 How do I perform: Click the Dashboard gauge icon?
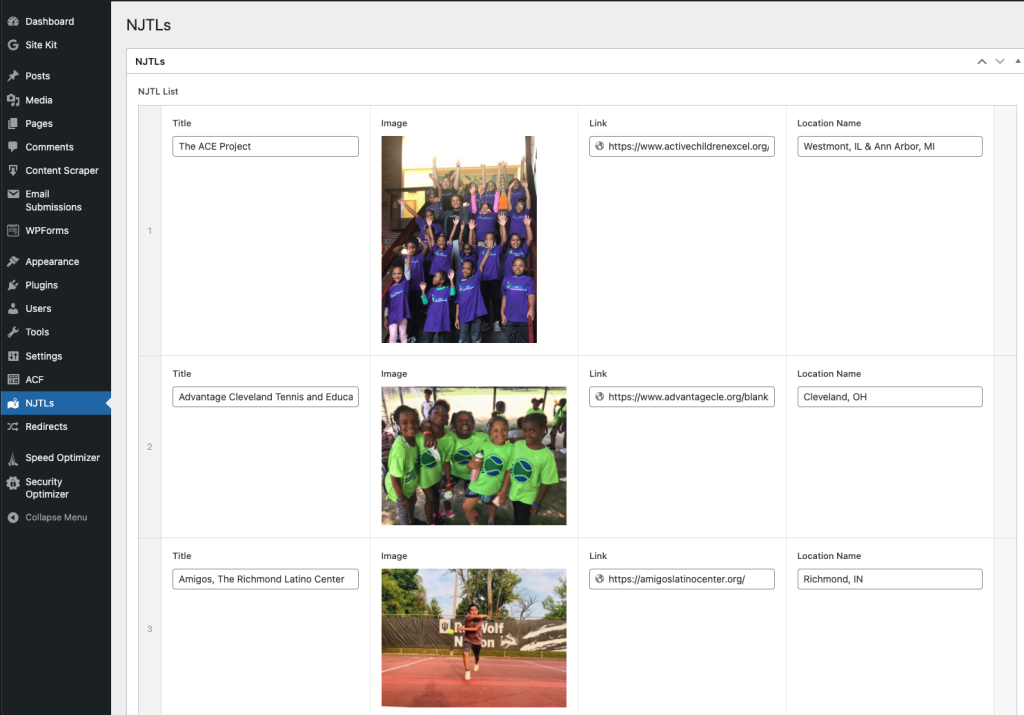[13, 22]
